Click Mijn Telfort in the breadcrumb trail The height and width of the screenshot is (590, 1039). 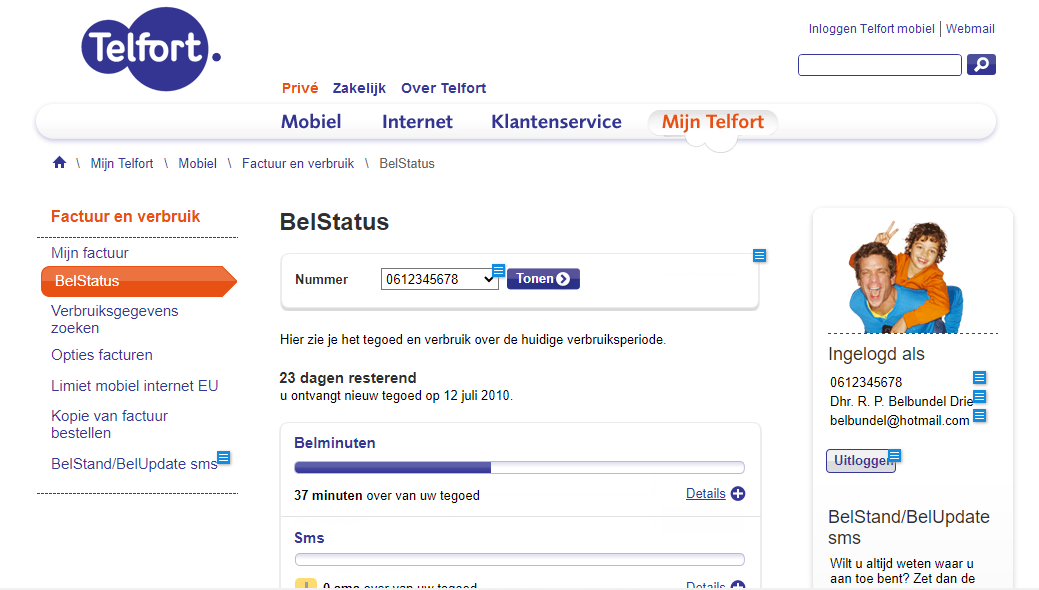122,163
